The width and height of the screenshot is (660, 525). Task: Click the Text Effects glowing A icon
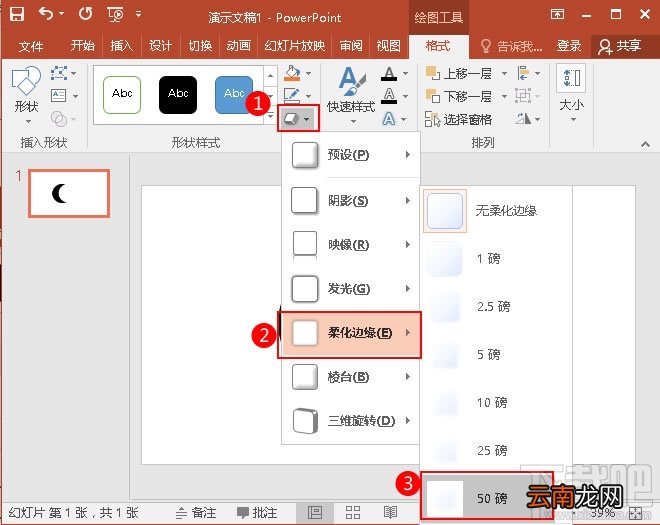(x=389, y=119)
